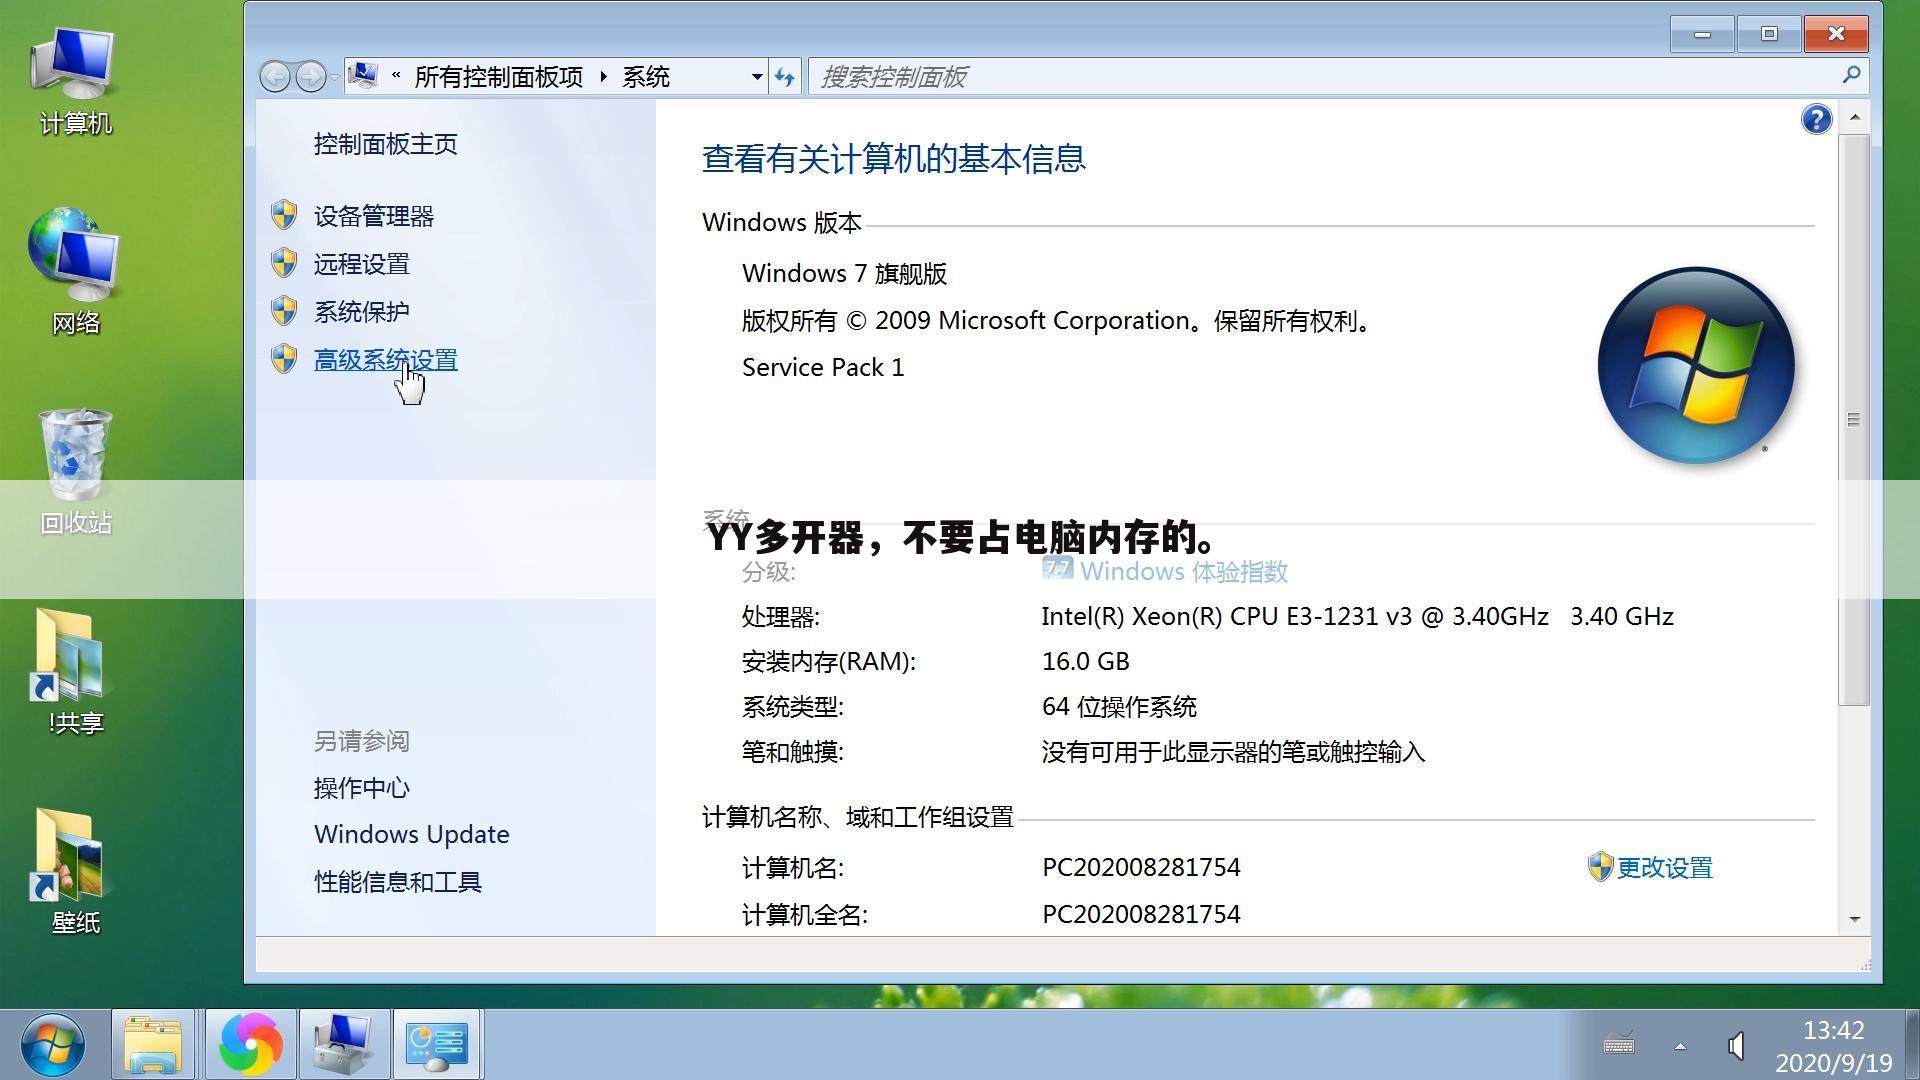Image resolution: width=1920 pixels, height=1080 pixels.
Task: Click the computer name PC202008281754 value
Action: 1141,868
